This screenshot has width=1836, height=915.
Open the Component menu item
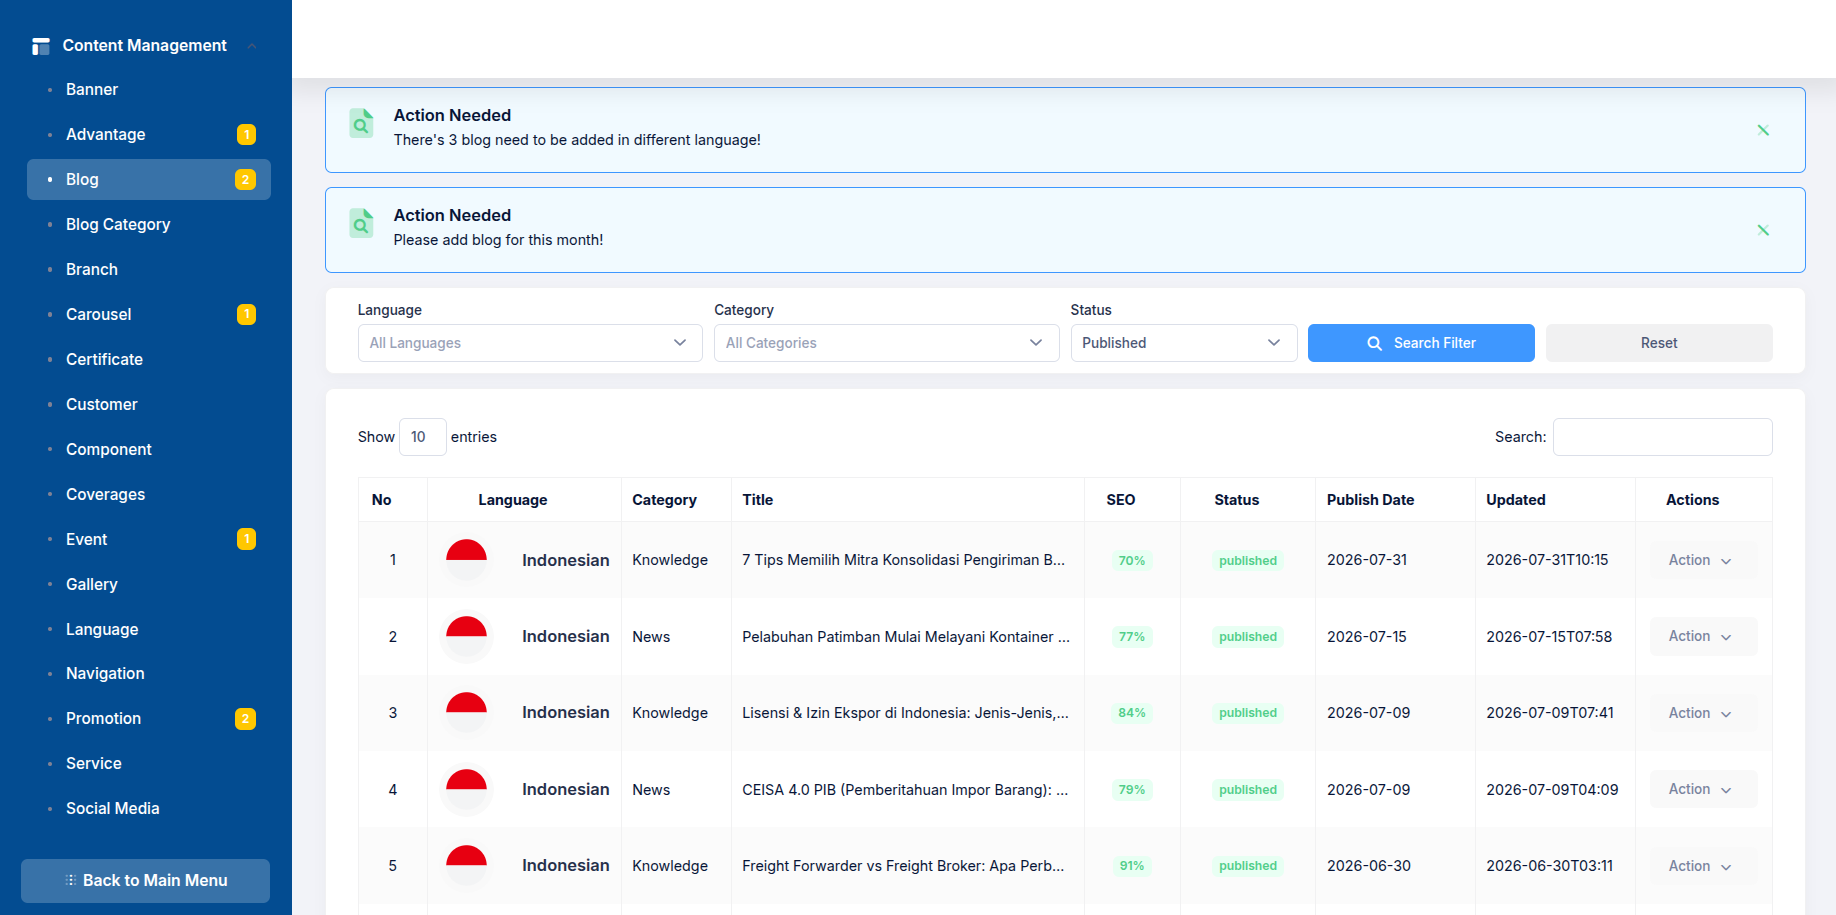[109, 450]
